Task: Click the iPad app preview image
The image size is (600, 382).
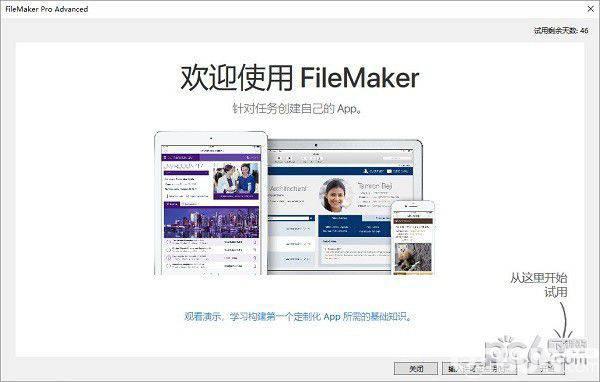Action: [210, 204]
